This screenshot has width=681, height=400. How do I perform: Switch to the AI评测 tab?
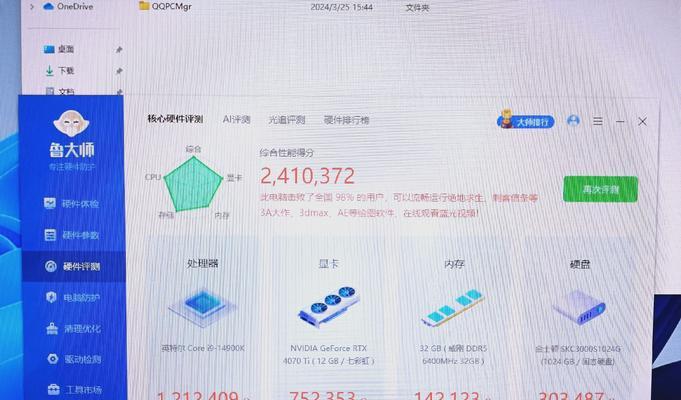tap(236, 119)
